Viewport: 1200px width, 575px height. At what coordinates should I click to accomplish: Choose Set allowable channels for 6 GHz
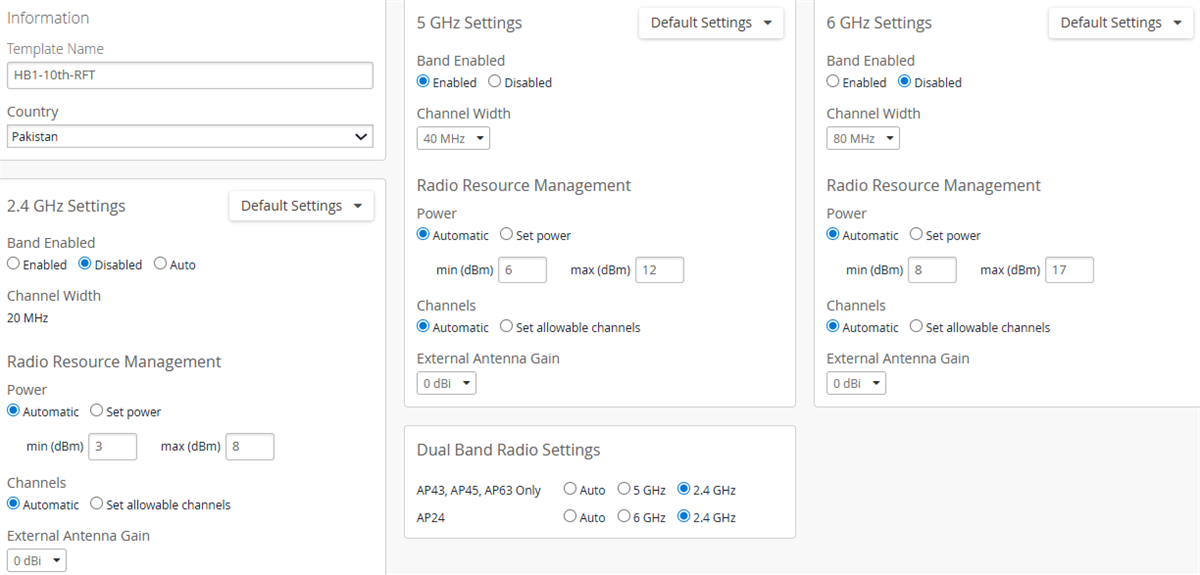(917, 327)
